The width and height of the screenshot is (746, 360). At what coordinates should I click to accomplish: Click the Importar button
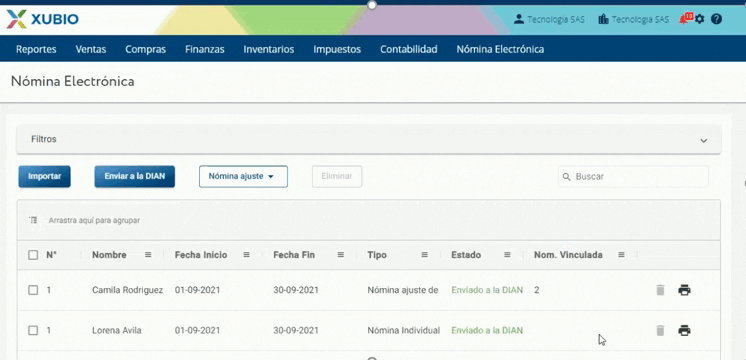coord(44,176)
